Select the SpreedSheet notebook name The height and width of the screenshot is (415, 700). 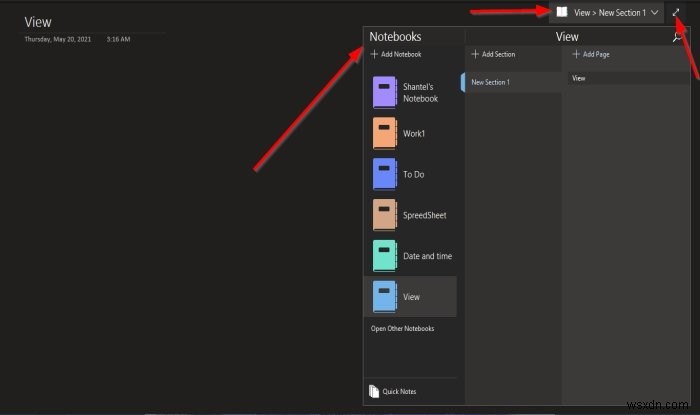coord(425,215)
